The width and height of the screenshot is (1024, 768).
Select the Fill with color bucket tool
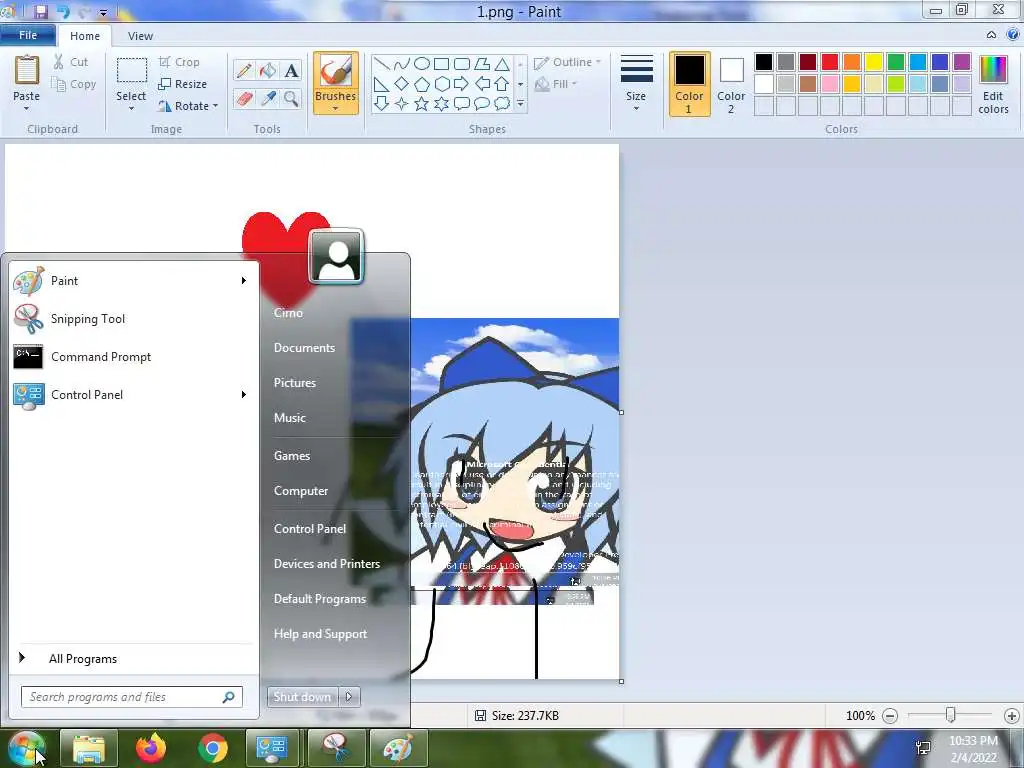tap(268, 71)
